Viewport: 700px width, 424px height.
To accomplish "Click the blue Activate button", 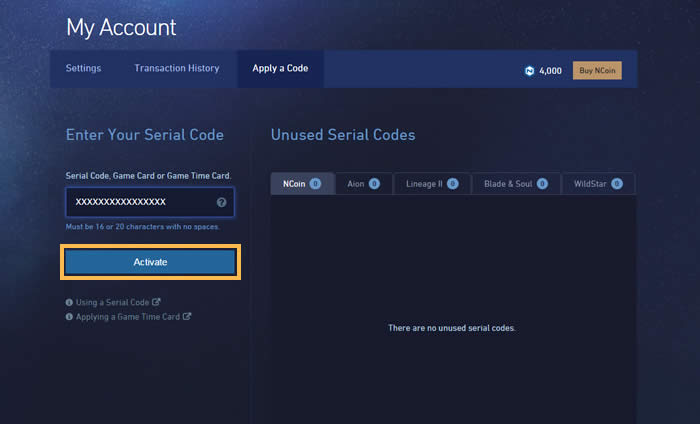I will [x=150, y=262].
